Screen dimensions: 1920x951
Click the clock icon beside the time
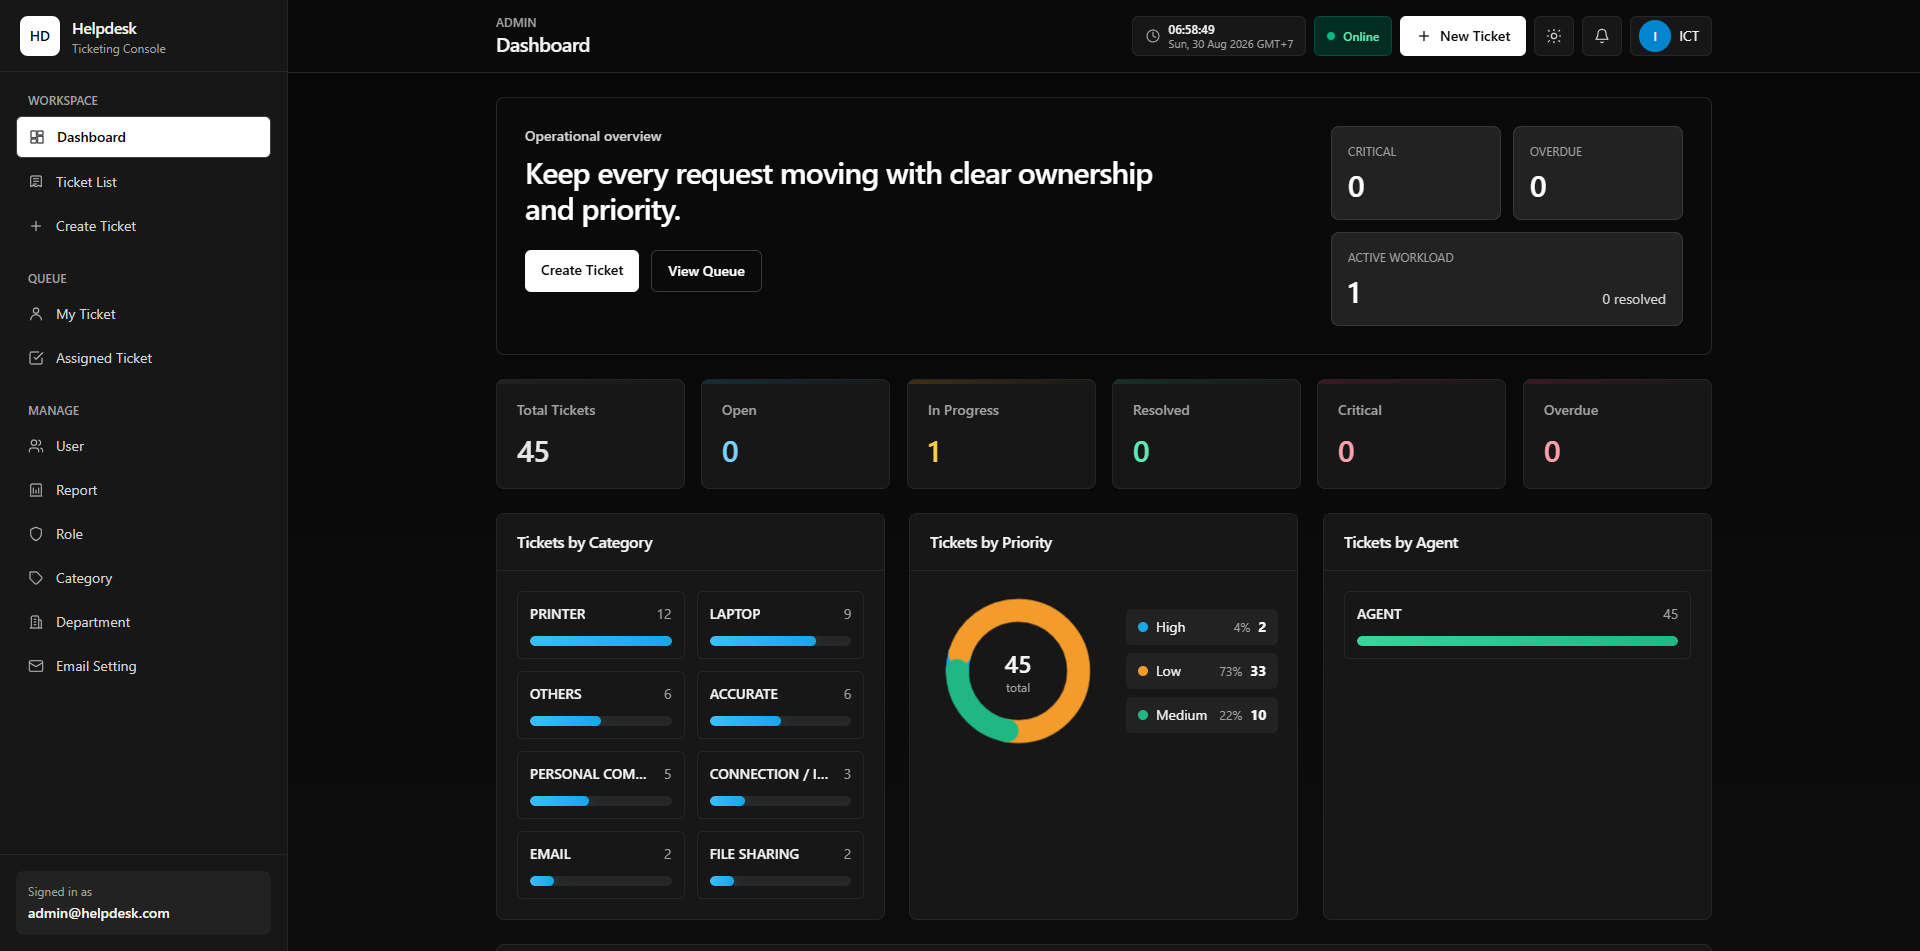pyautogui.click(x=1153, y=36)
